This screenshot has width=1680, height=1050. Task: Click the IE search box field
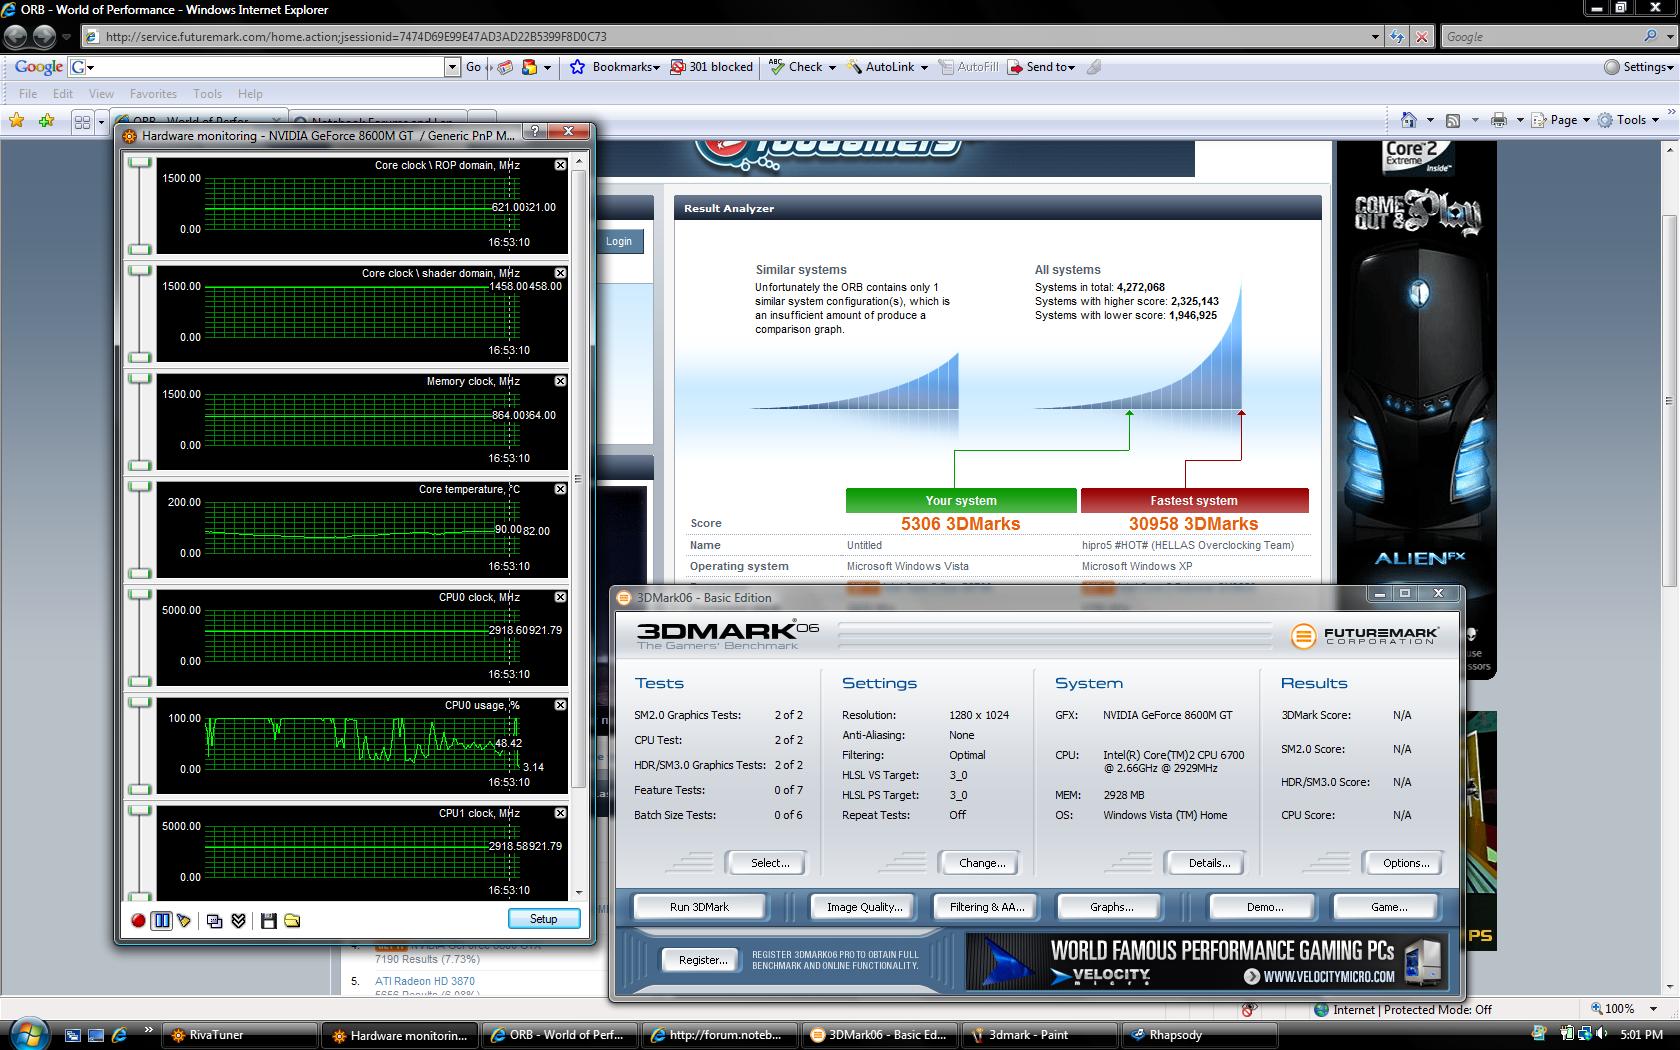pyautogui.click(x=1540, y=36)
